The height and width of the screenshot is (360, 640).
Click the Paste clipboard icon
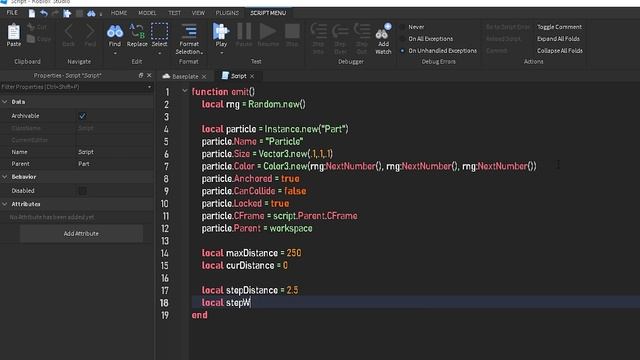pyautogui.click(x=13, y=32)
